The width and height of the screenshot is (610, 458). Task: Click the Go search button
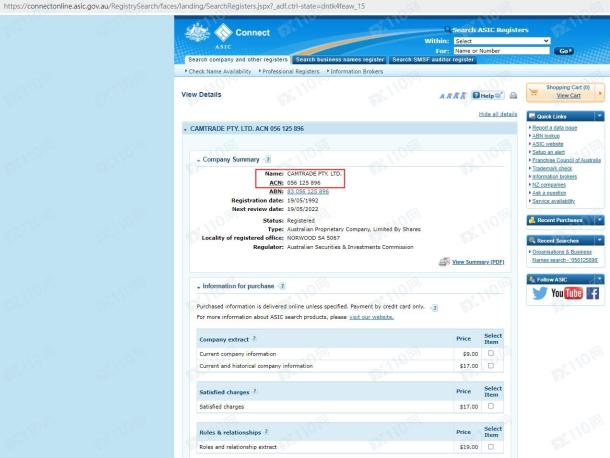pos(564,51)
